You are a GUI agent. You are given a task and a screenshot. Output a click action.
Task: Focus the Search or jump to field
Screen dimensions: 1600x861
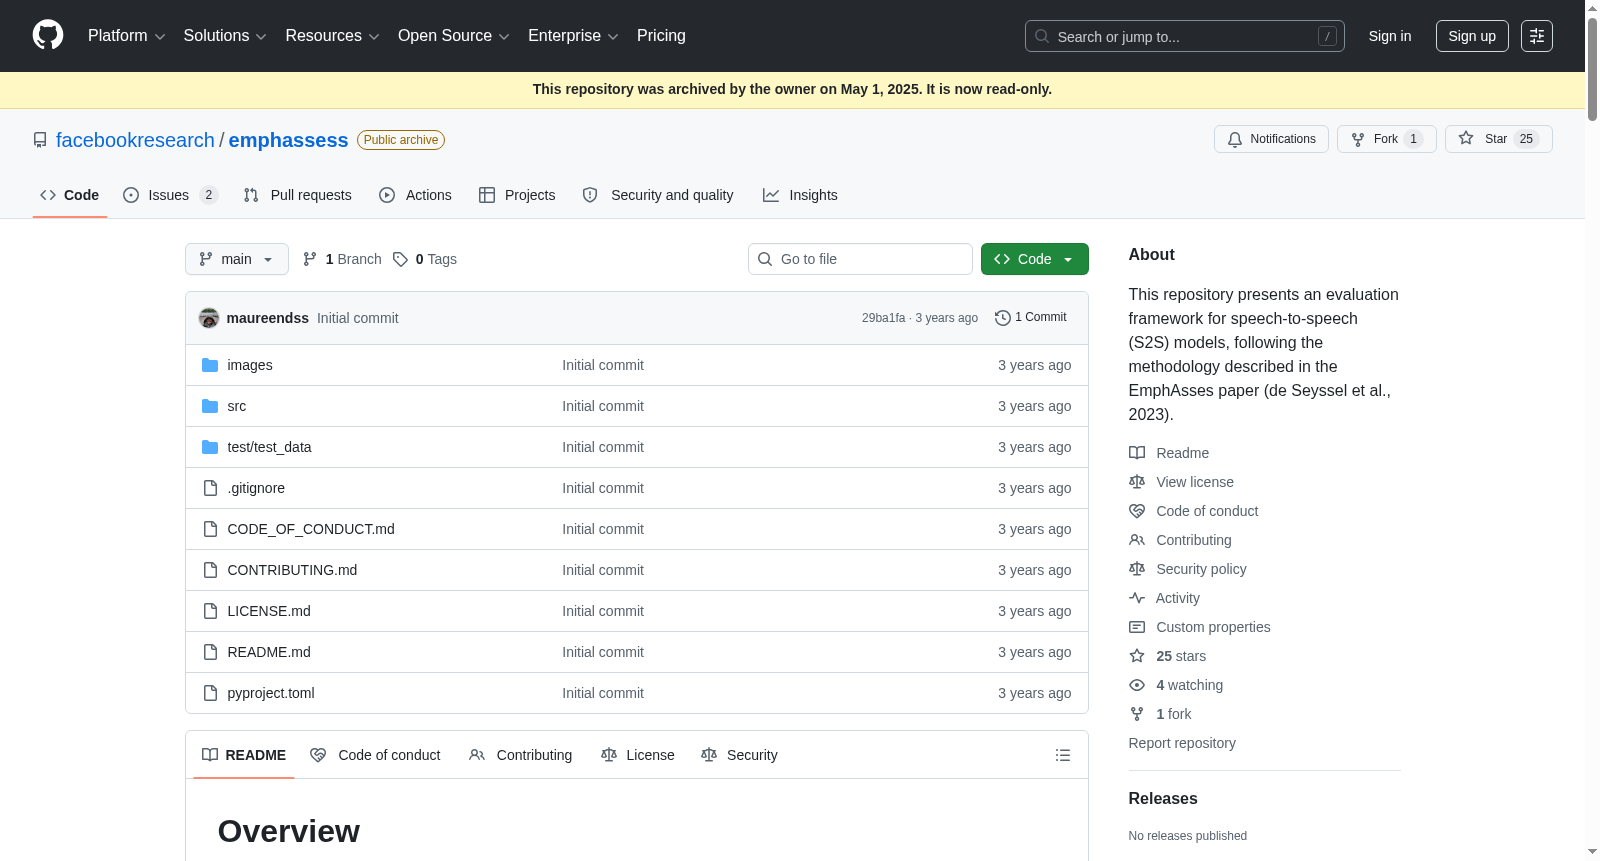point(1184,36)
